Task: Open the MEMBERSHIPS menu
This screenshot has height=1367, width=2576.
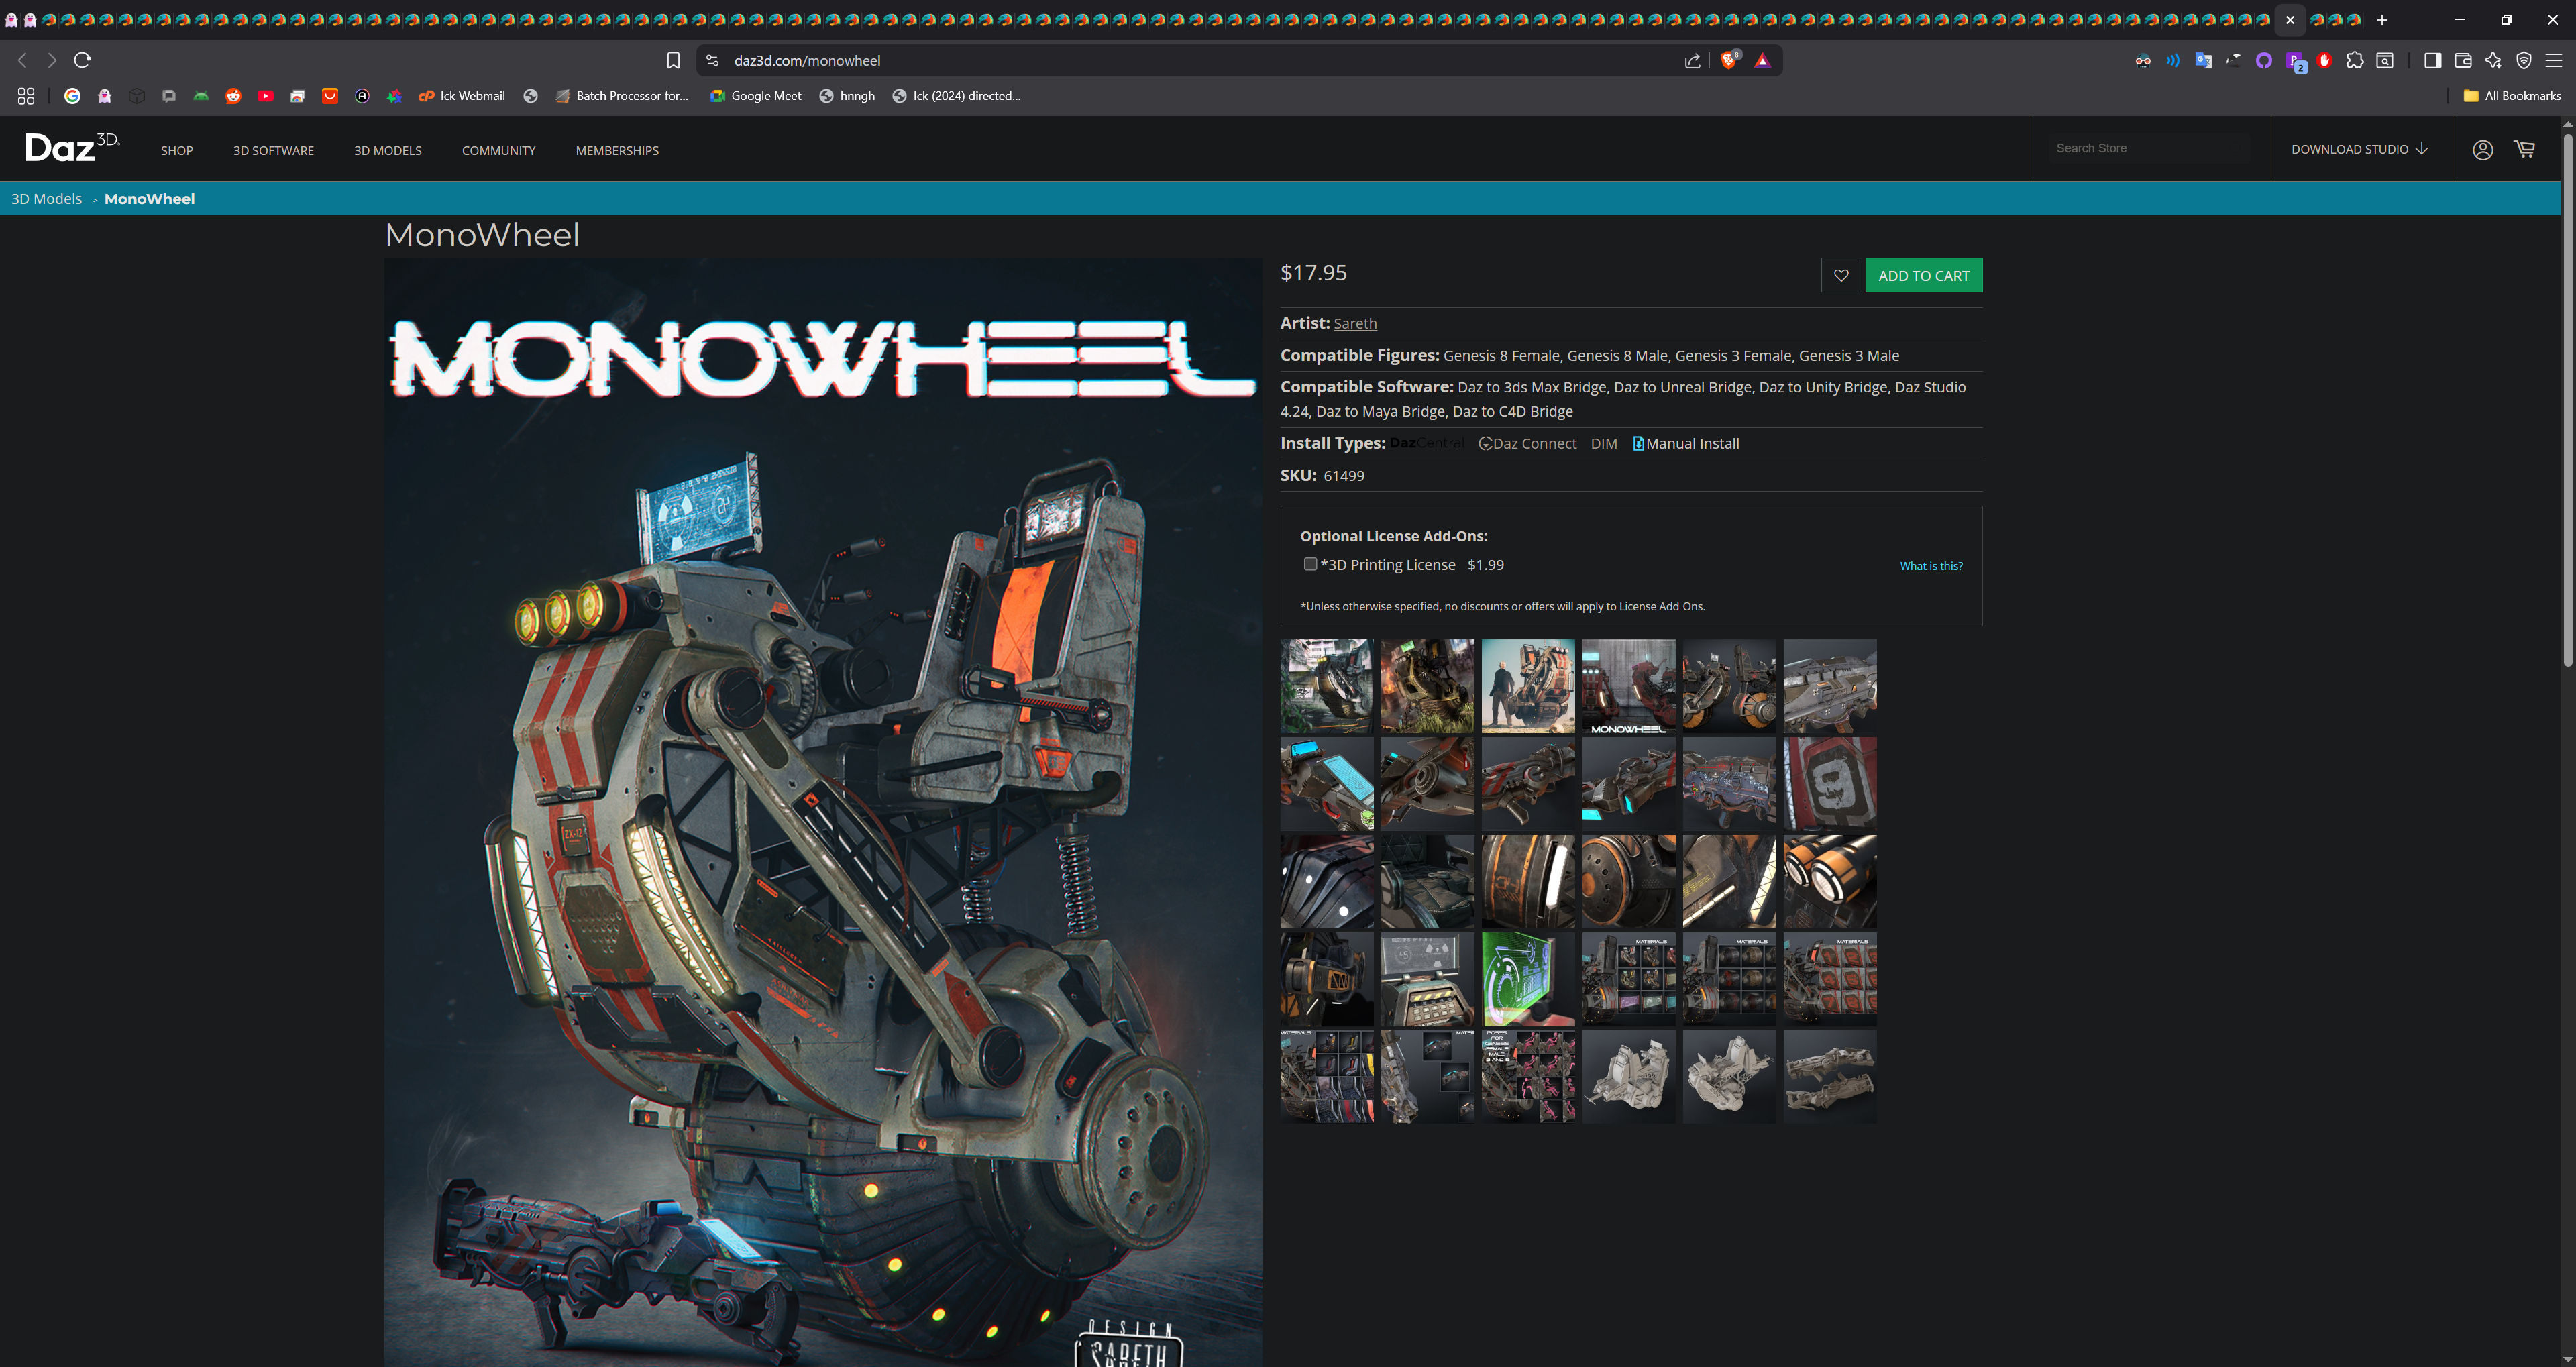Action: coord(617,150)
